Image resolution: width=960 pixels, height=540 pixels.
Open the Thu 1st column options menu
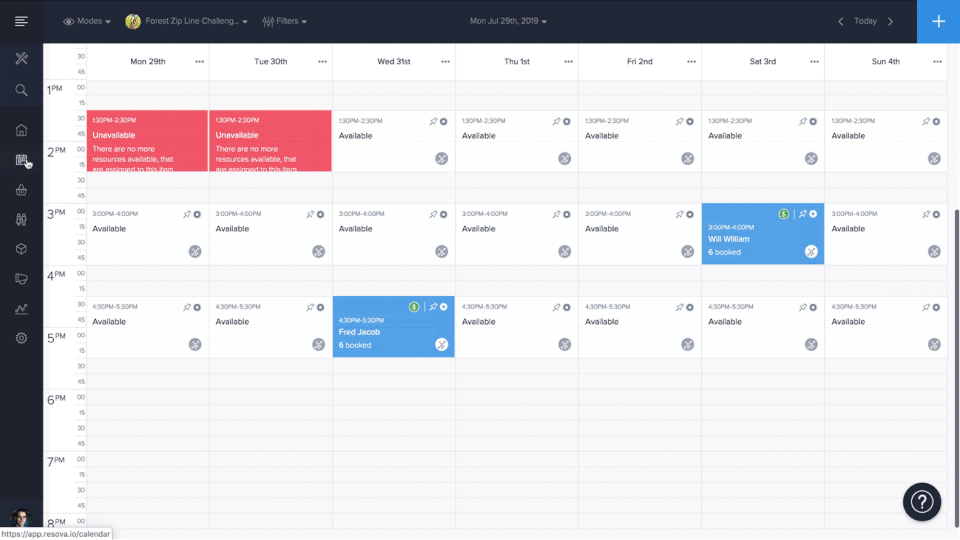point(569,62)
